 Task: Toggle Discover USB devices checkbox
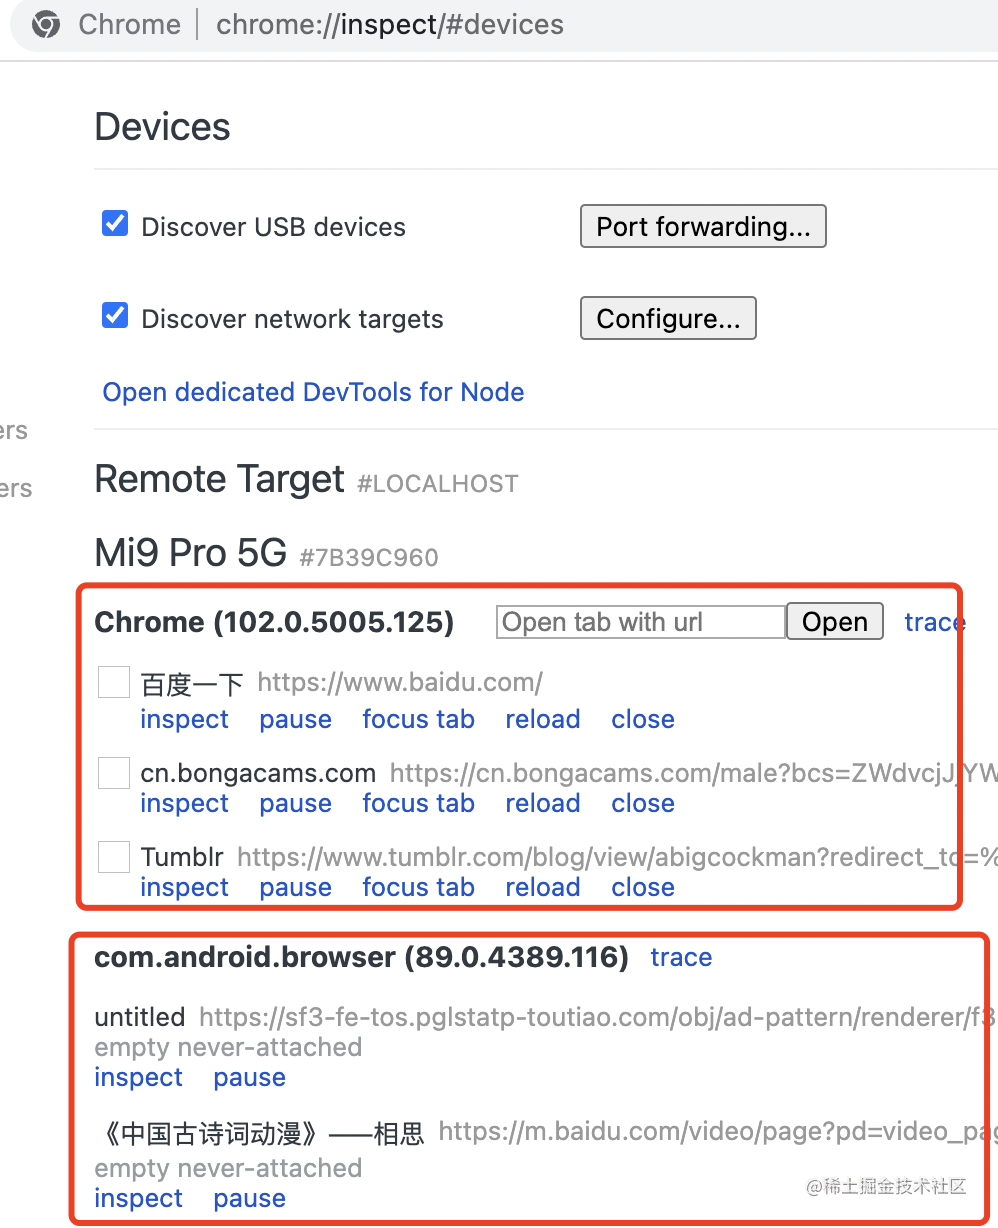115,224
